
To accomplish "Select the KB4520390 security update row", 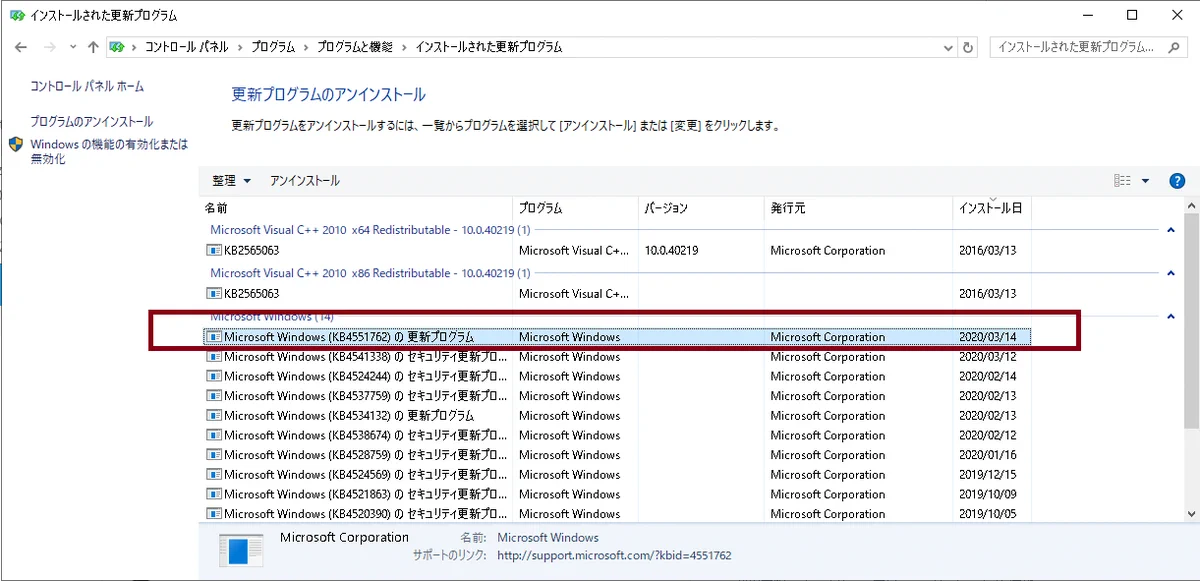I will [x=617, y=514].
